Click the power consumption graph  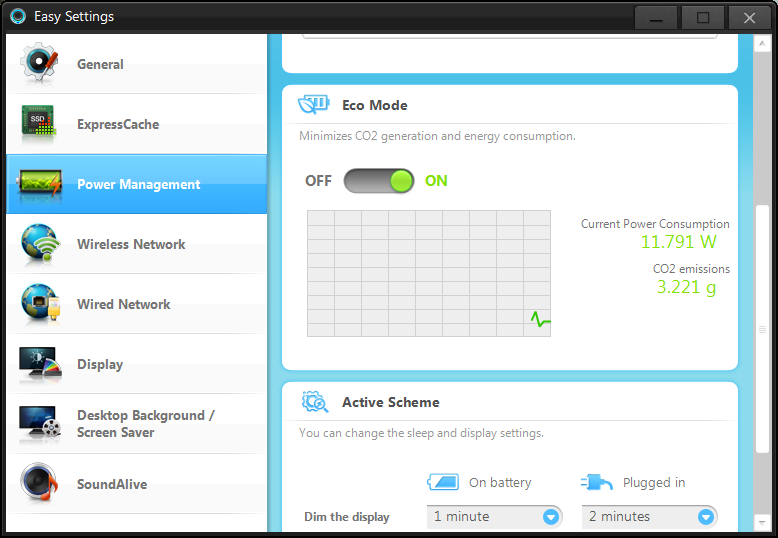tap(428, 273)
